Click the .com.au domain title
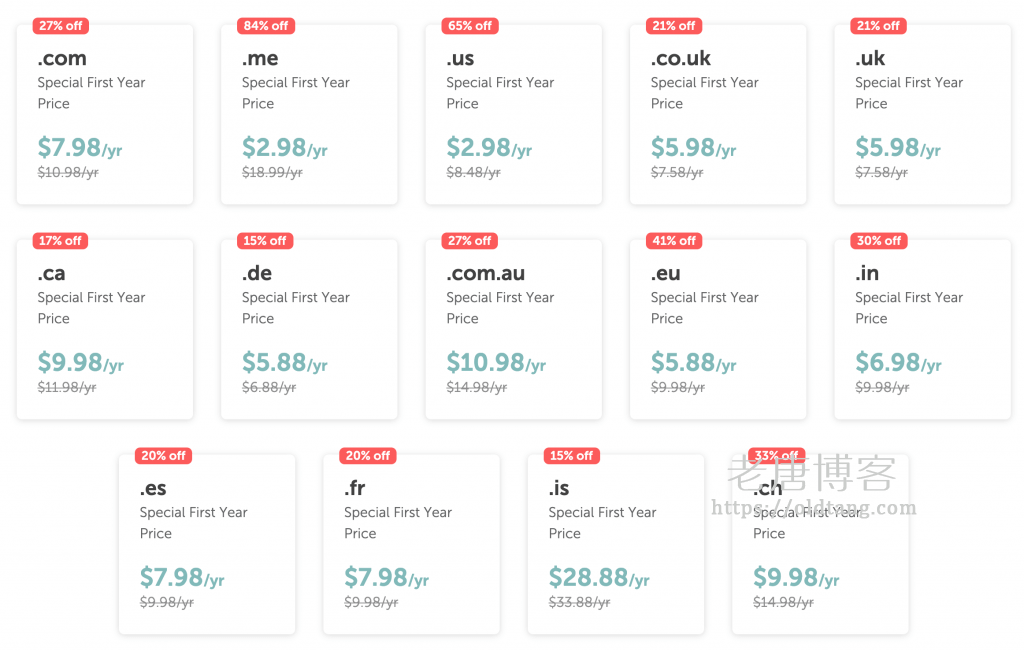The height and width of the screenshot is (651, 1024). [x=485, y=273]
